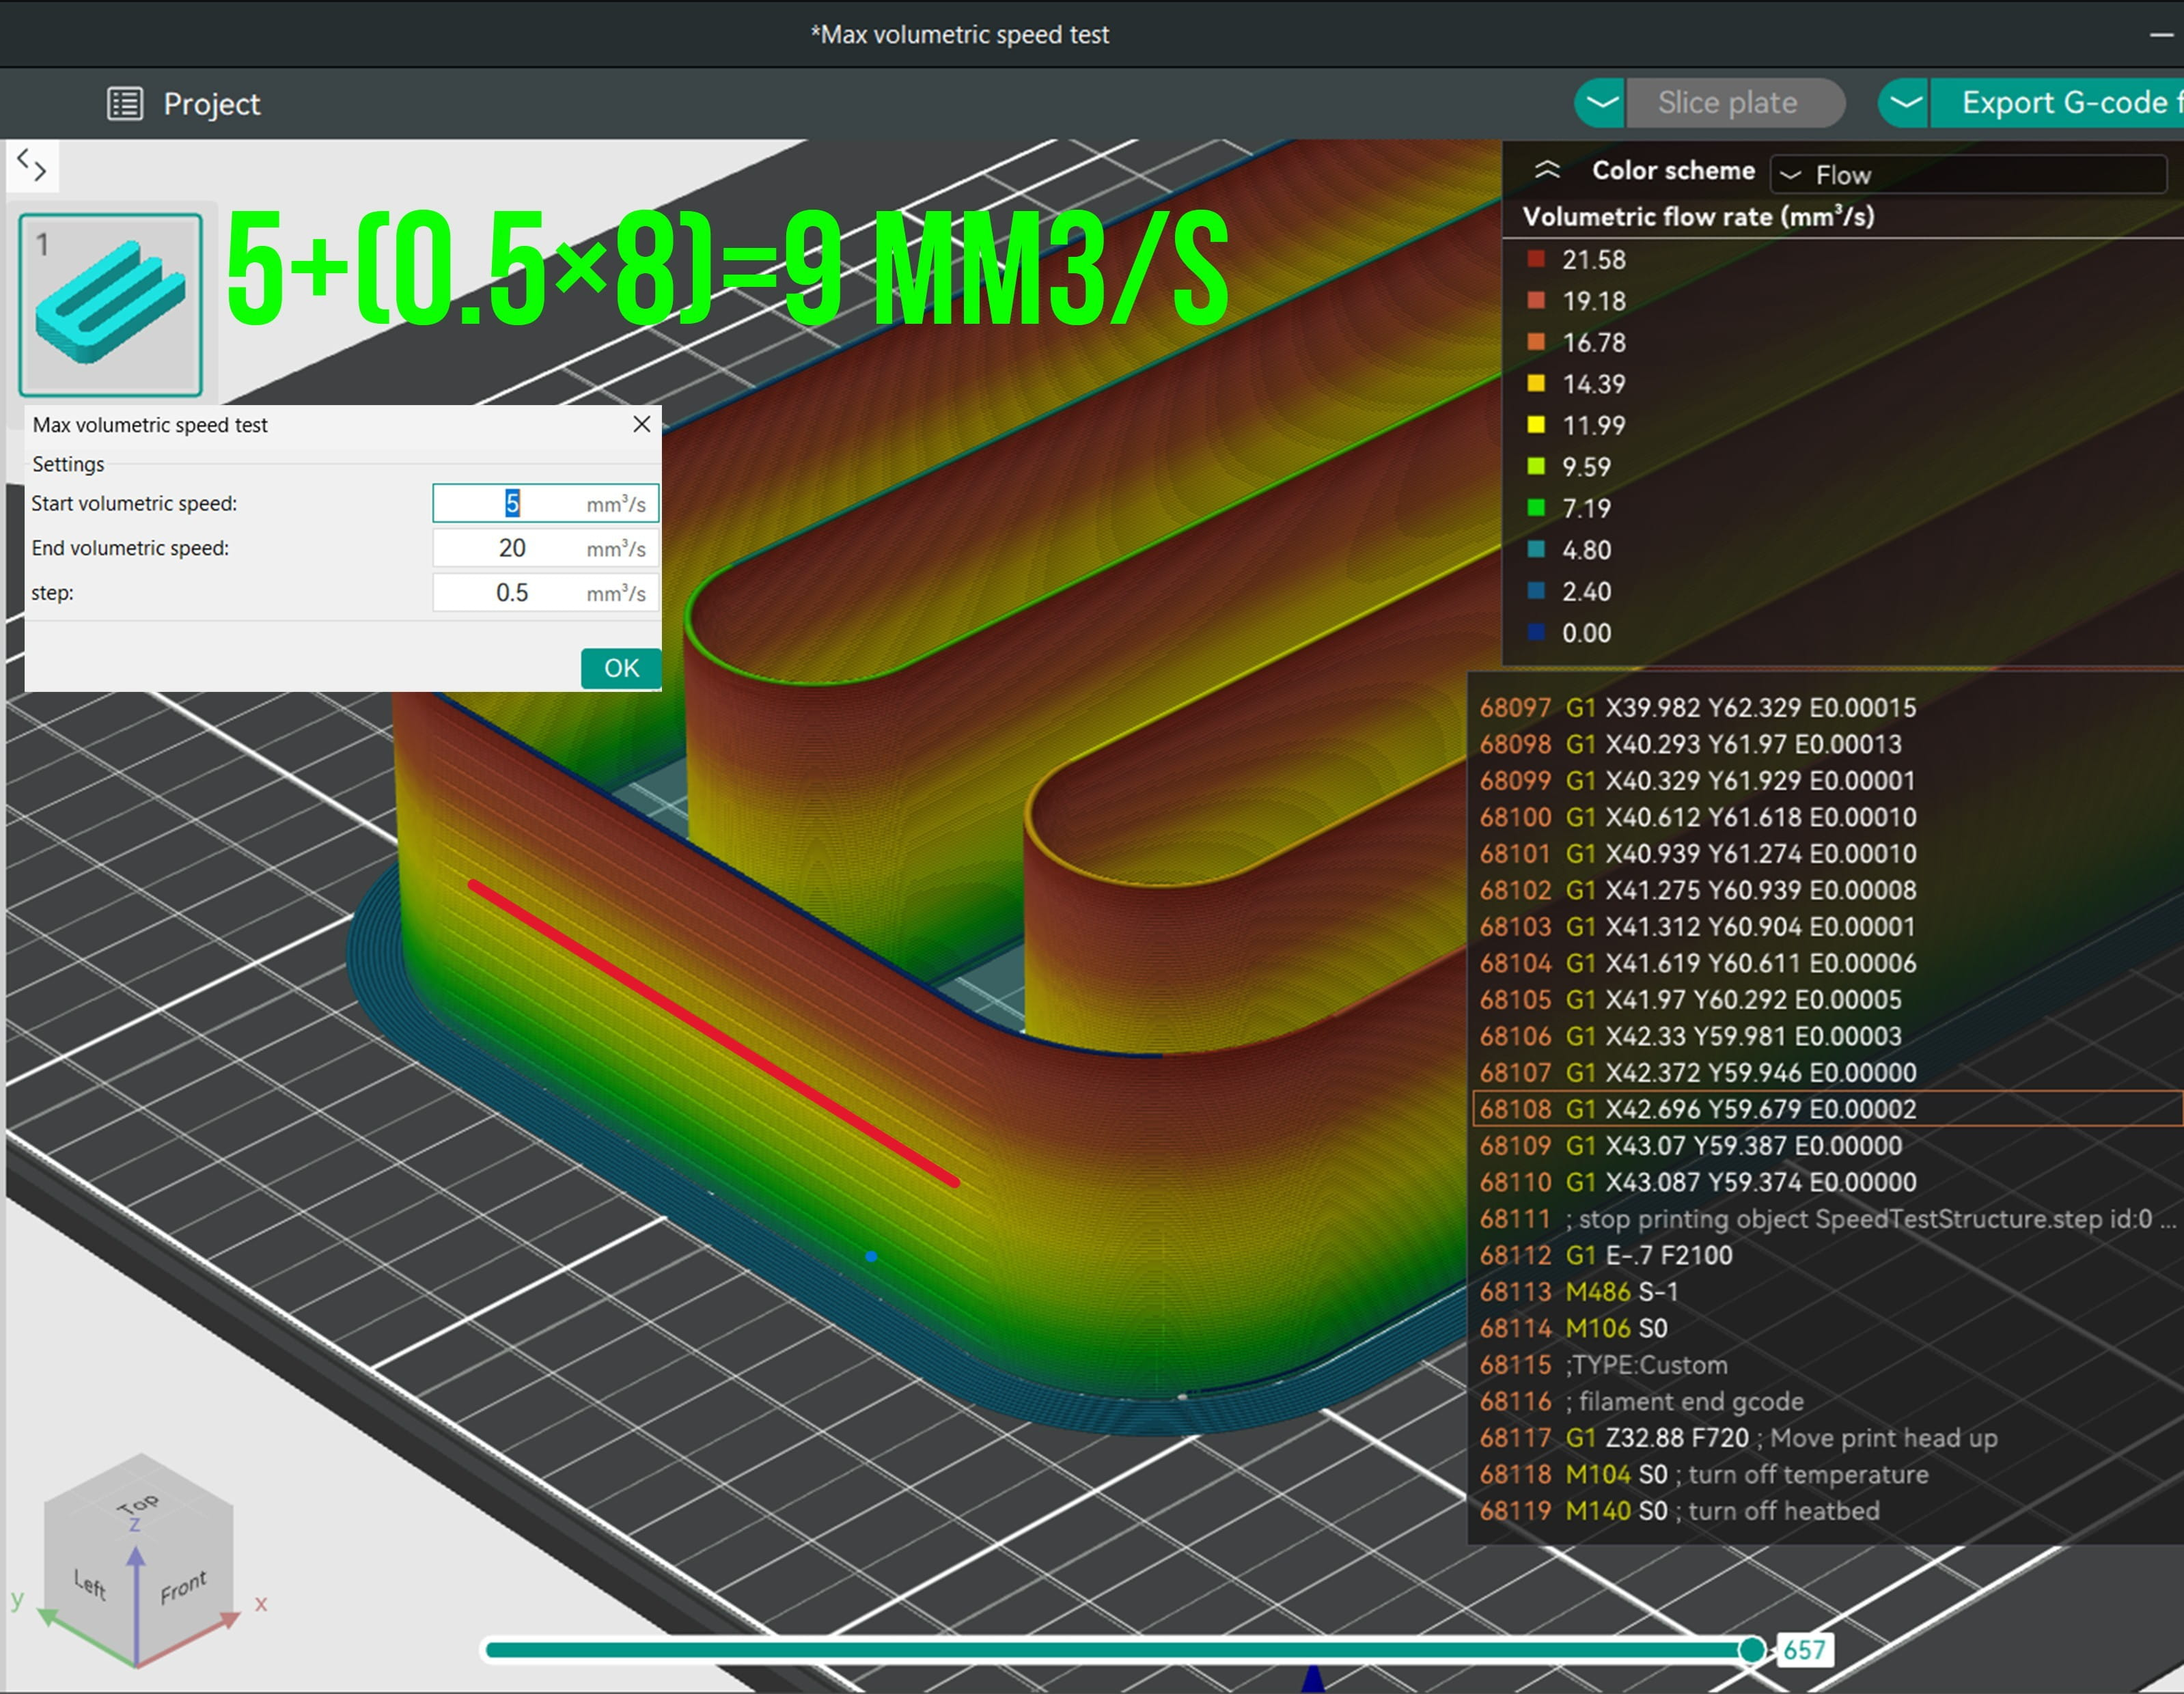Toggle the 21.58 flow rate color swatch

(x=1536, y=260)
